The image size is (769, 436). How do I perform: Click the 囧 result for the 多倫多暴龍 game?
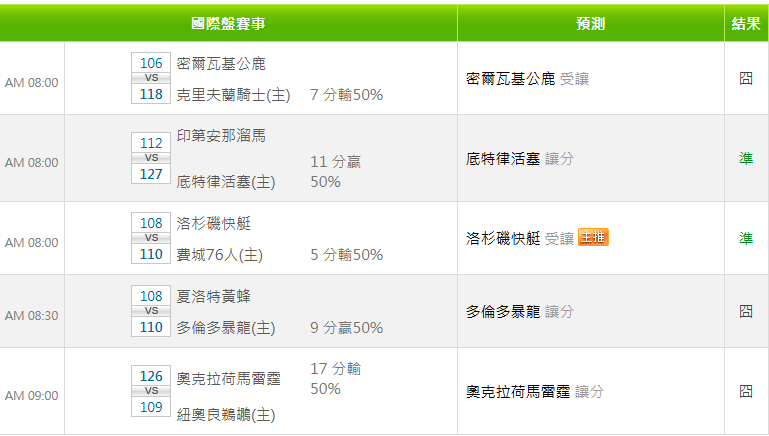[x=746, y=311]
